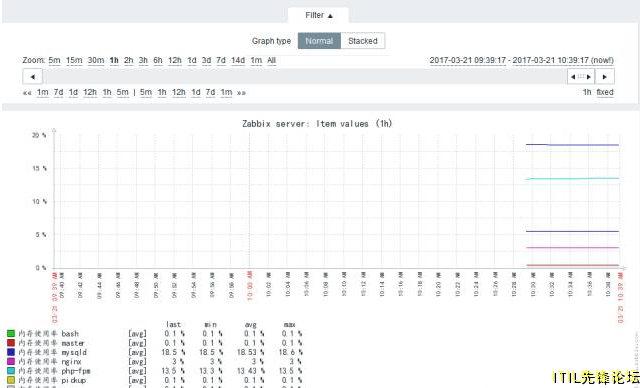Move back 7d using left-side link
Image resolution: width=640 pixels, height=388 pixels.
point(58,93)
